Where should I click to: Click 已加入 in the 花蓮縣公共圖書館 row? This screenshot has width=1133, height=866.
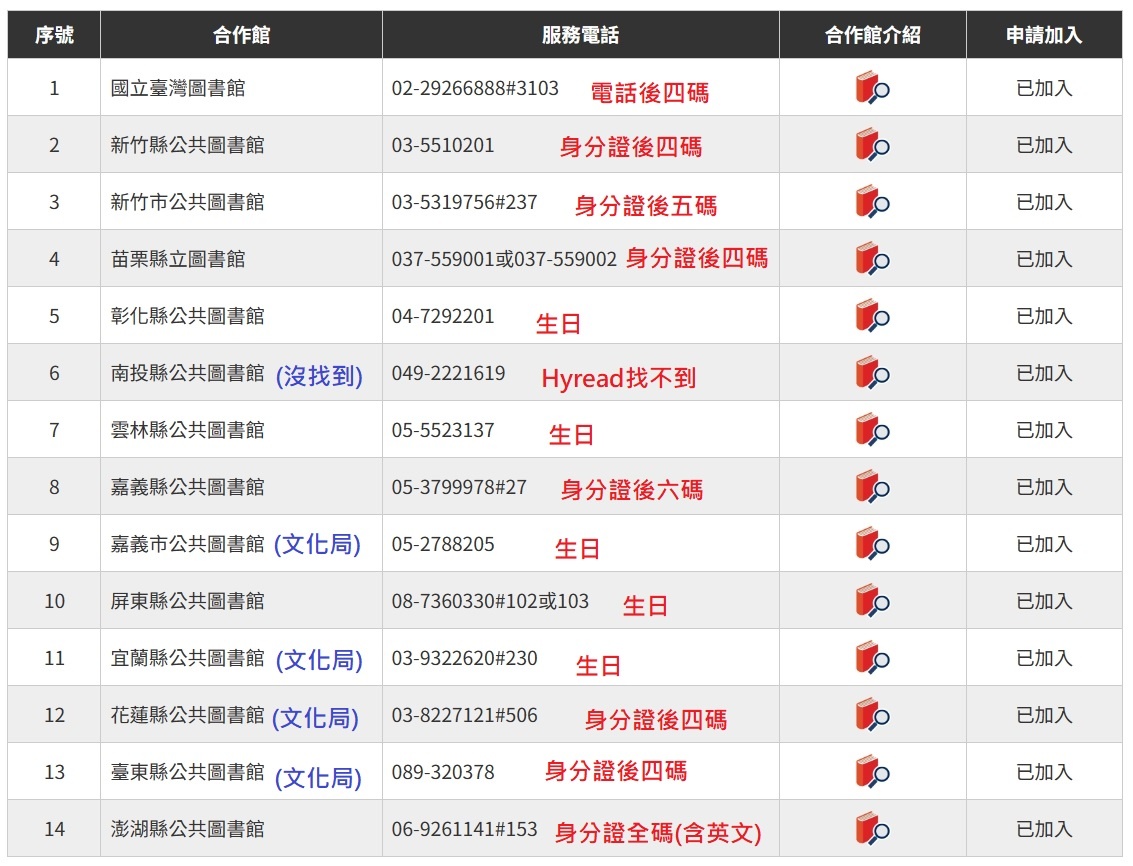coord(1044,716)
